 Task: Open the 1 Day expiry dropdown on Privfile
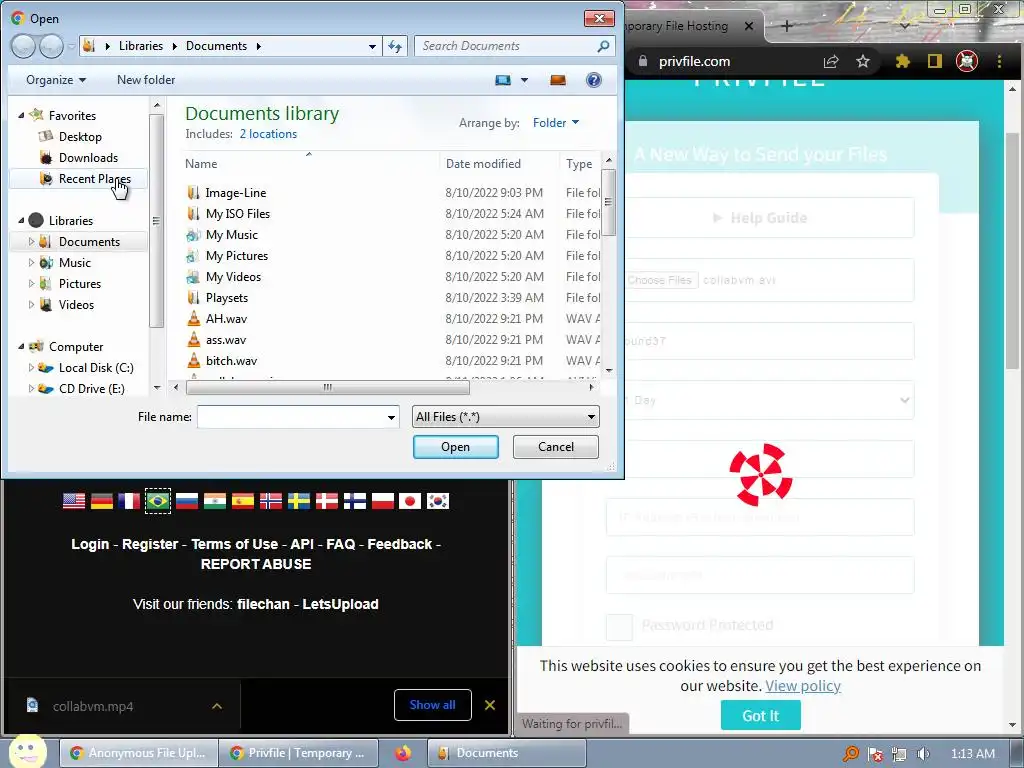(x=760, y=400)
